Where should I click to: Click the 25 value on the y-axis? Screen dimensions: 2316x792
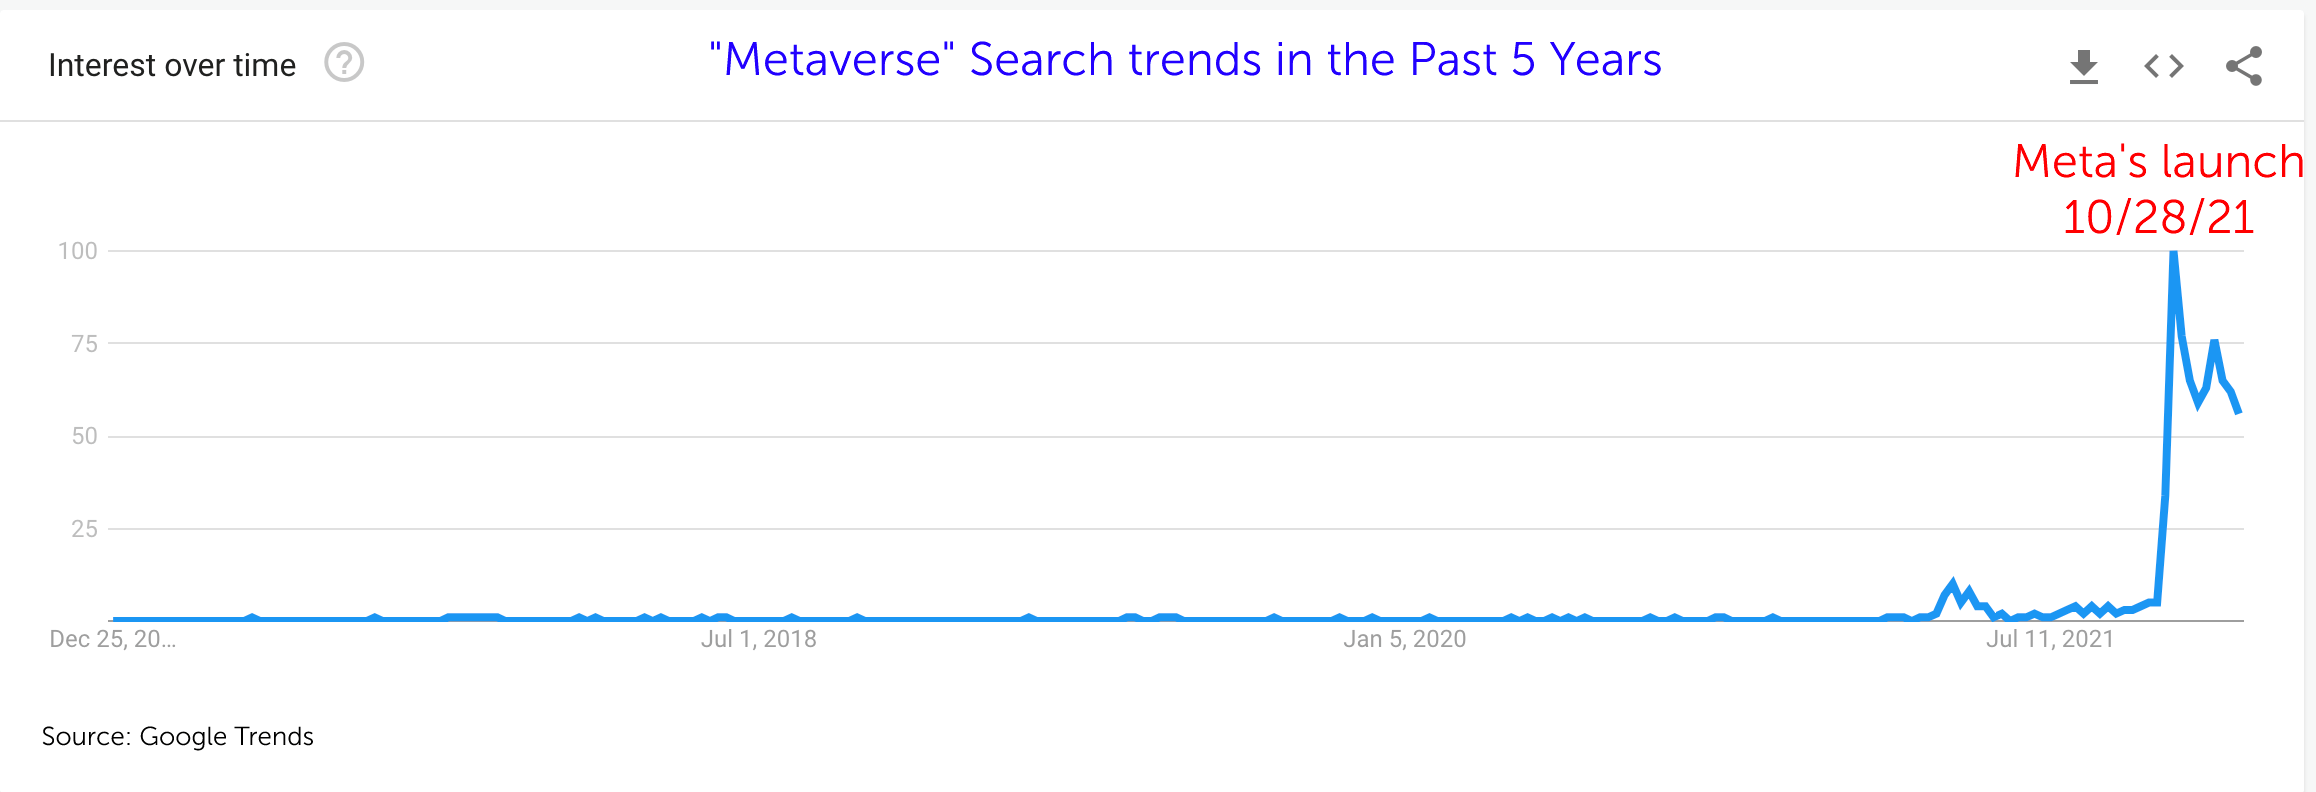(85, 529)
